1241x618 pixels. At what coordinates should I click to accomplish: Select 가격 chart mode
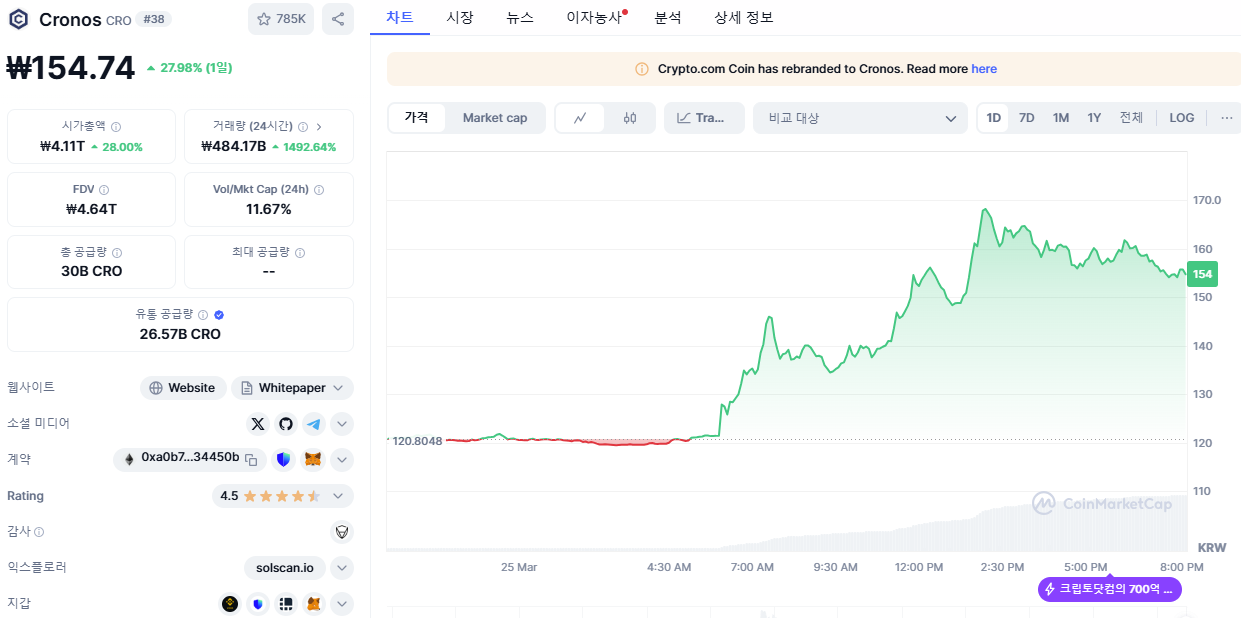[x=417, y=118]
